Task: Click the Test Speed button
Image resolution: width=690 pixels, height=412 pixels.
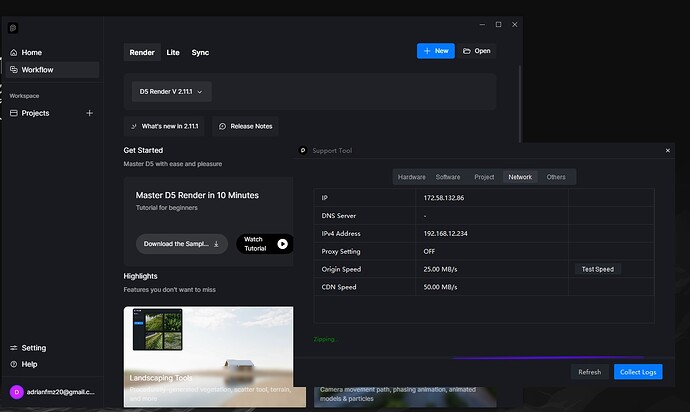Action: coord(598,269)
